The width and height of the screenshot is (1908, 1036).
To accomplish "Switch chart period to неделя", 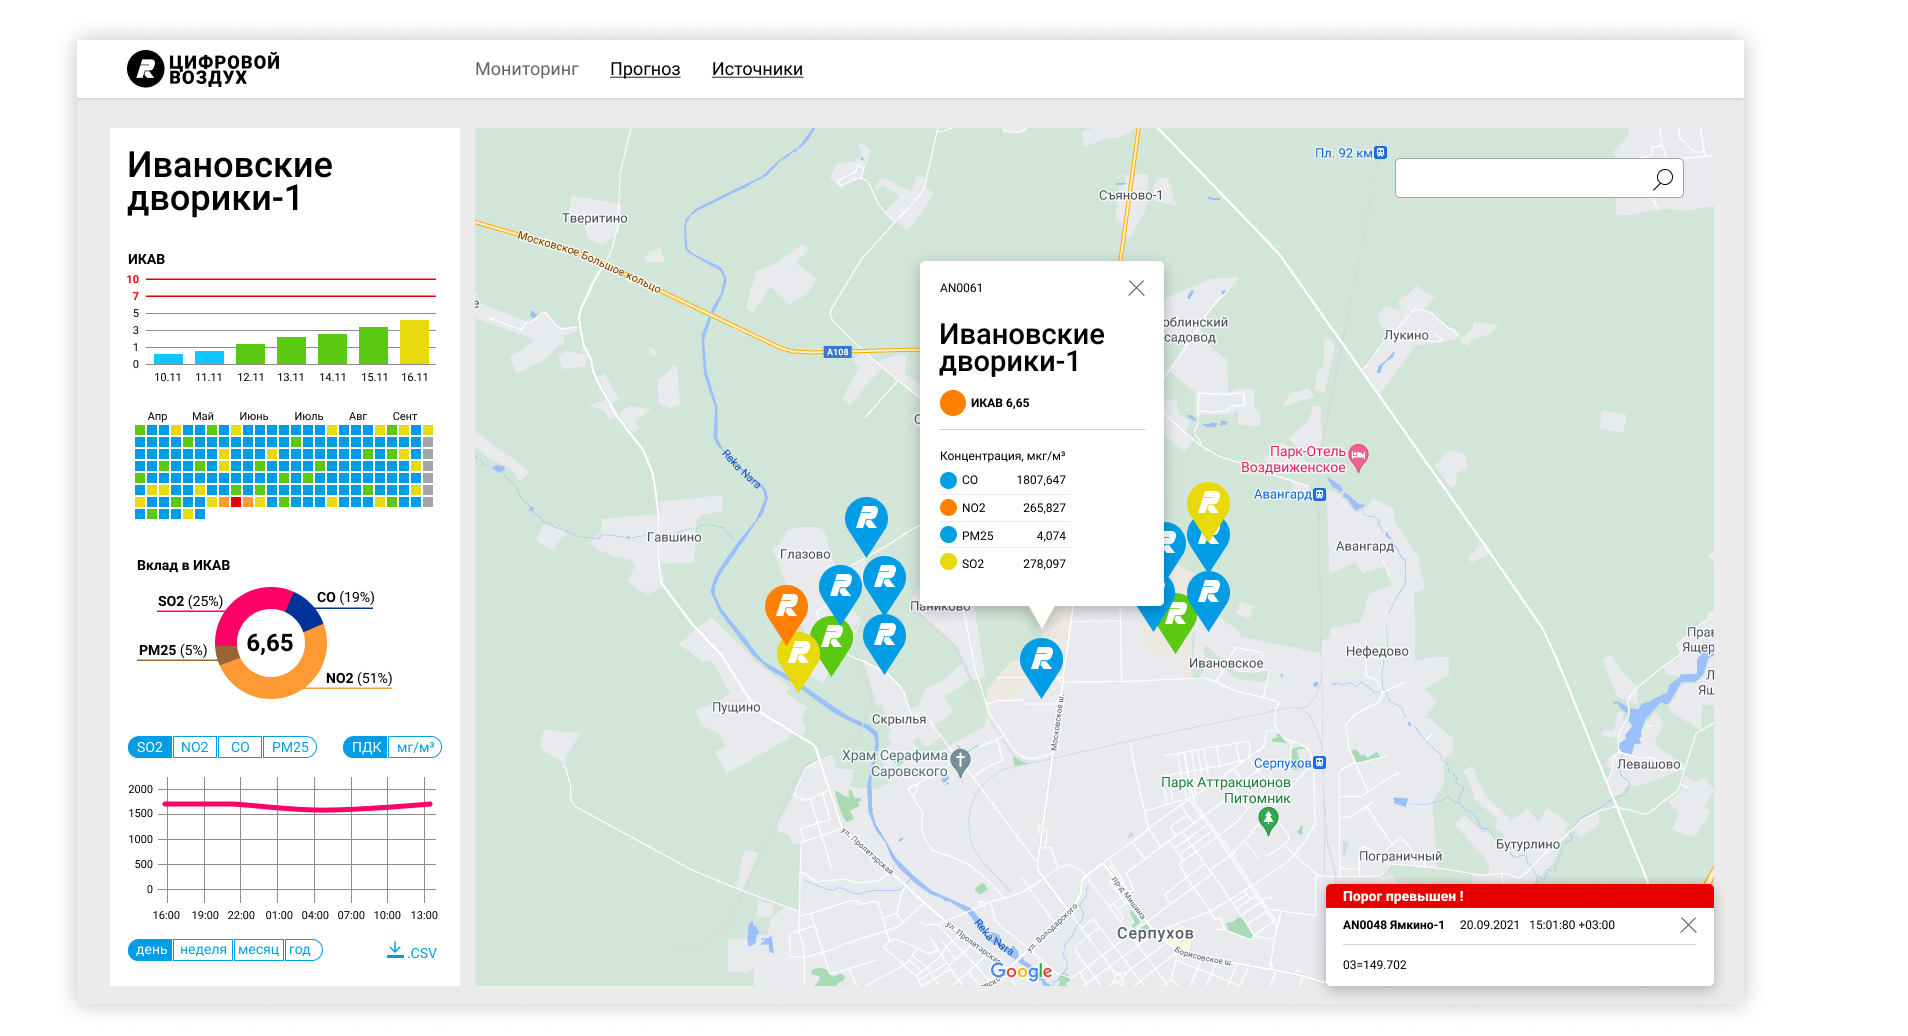I will pos(203,949).
